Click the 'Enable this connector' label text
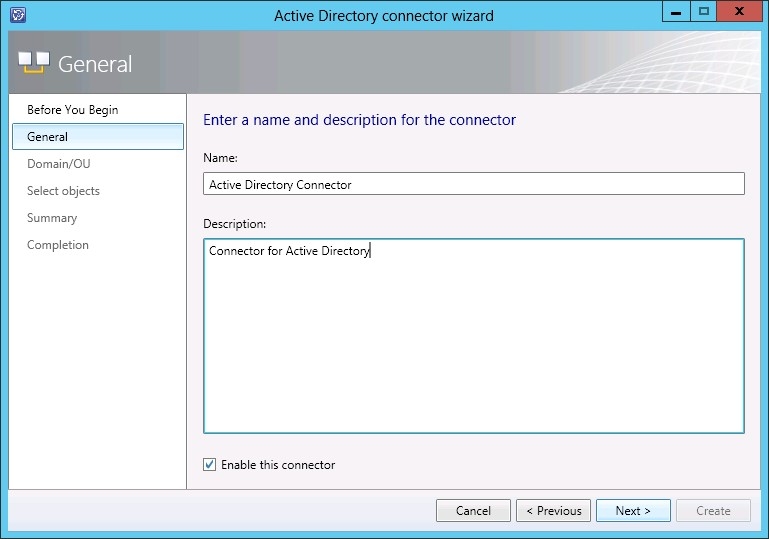 click(x=278, y=465)
